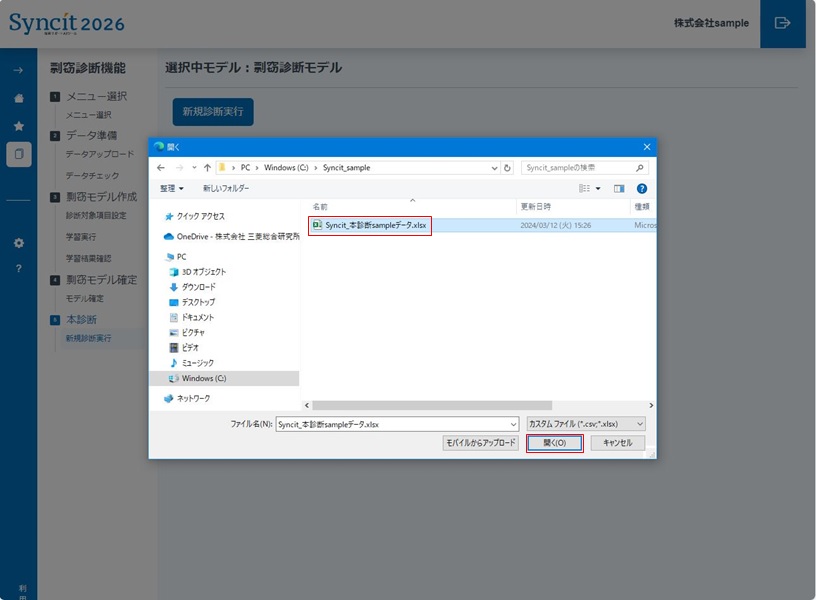
Task: Open the dialog help question mark icon
Action: click(x=642, y=188)
